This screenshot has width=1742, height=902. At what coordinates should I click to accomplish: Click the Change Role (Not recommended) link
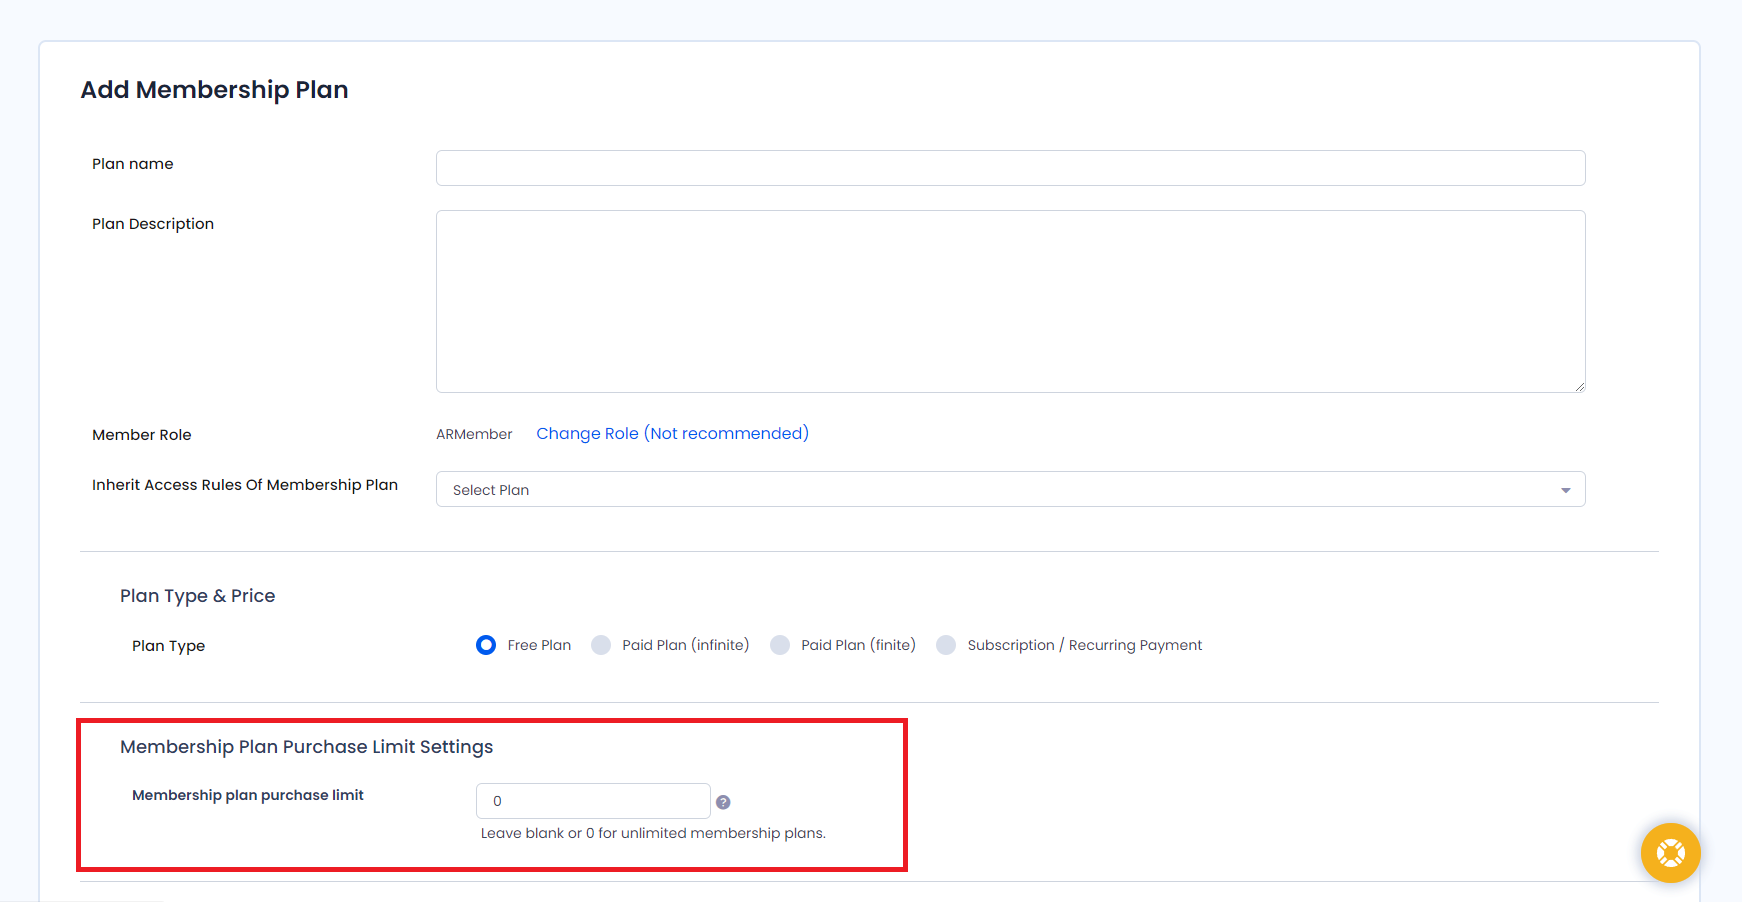point(672,433)
